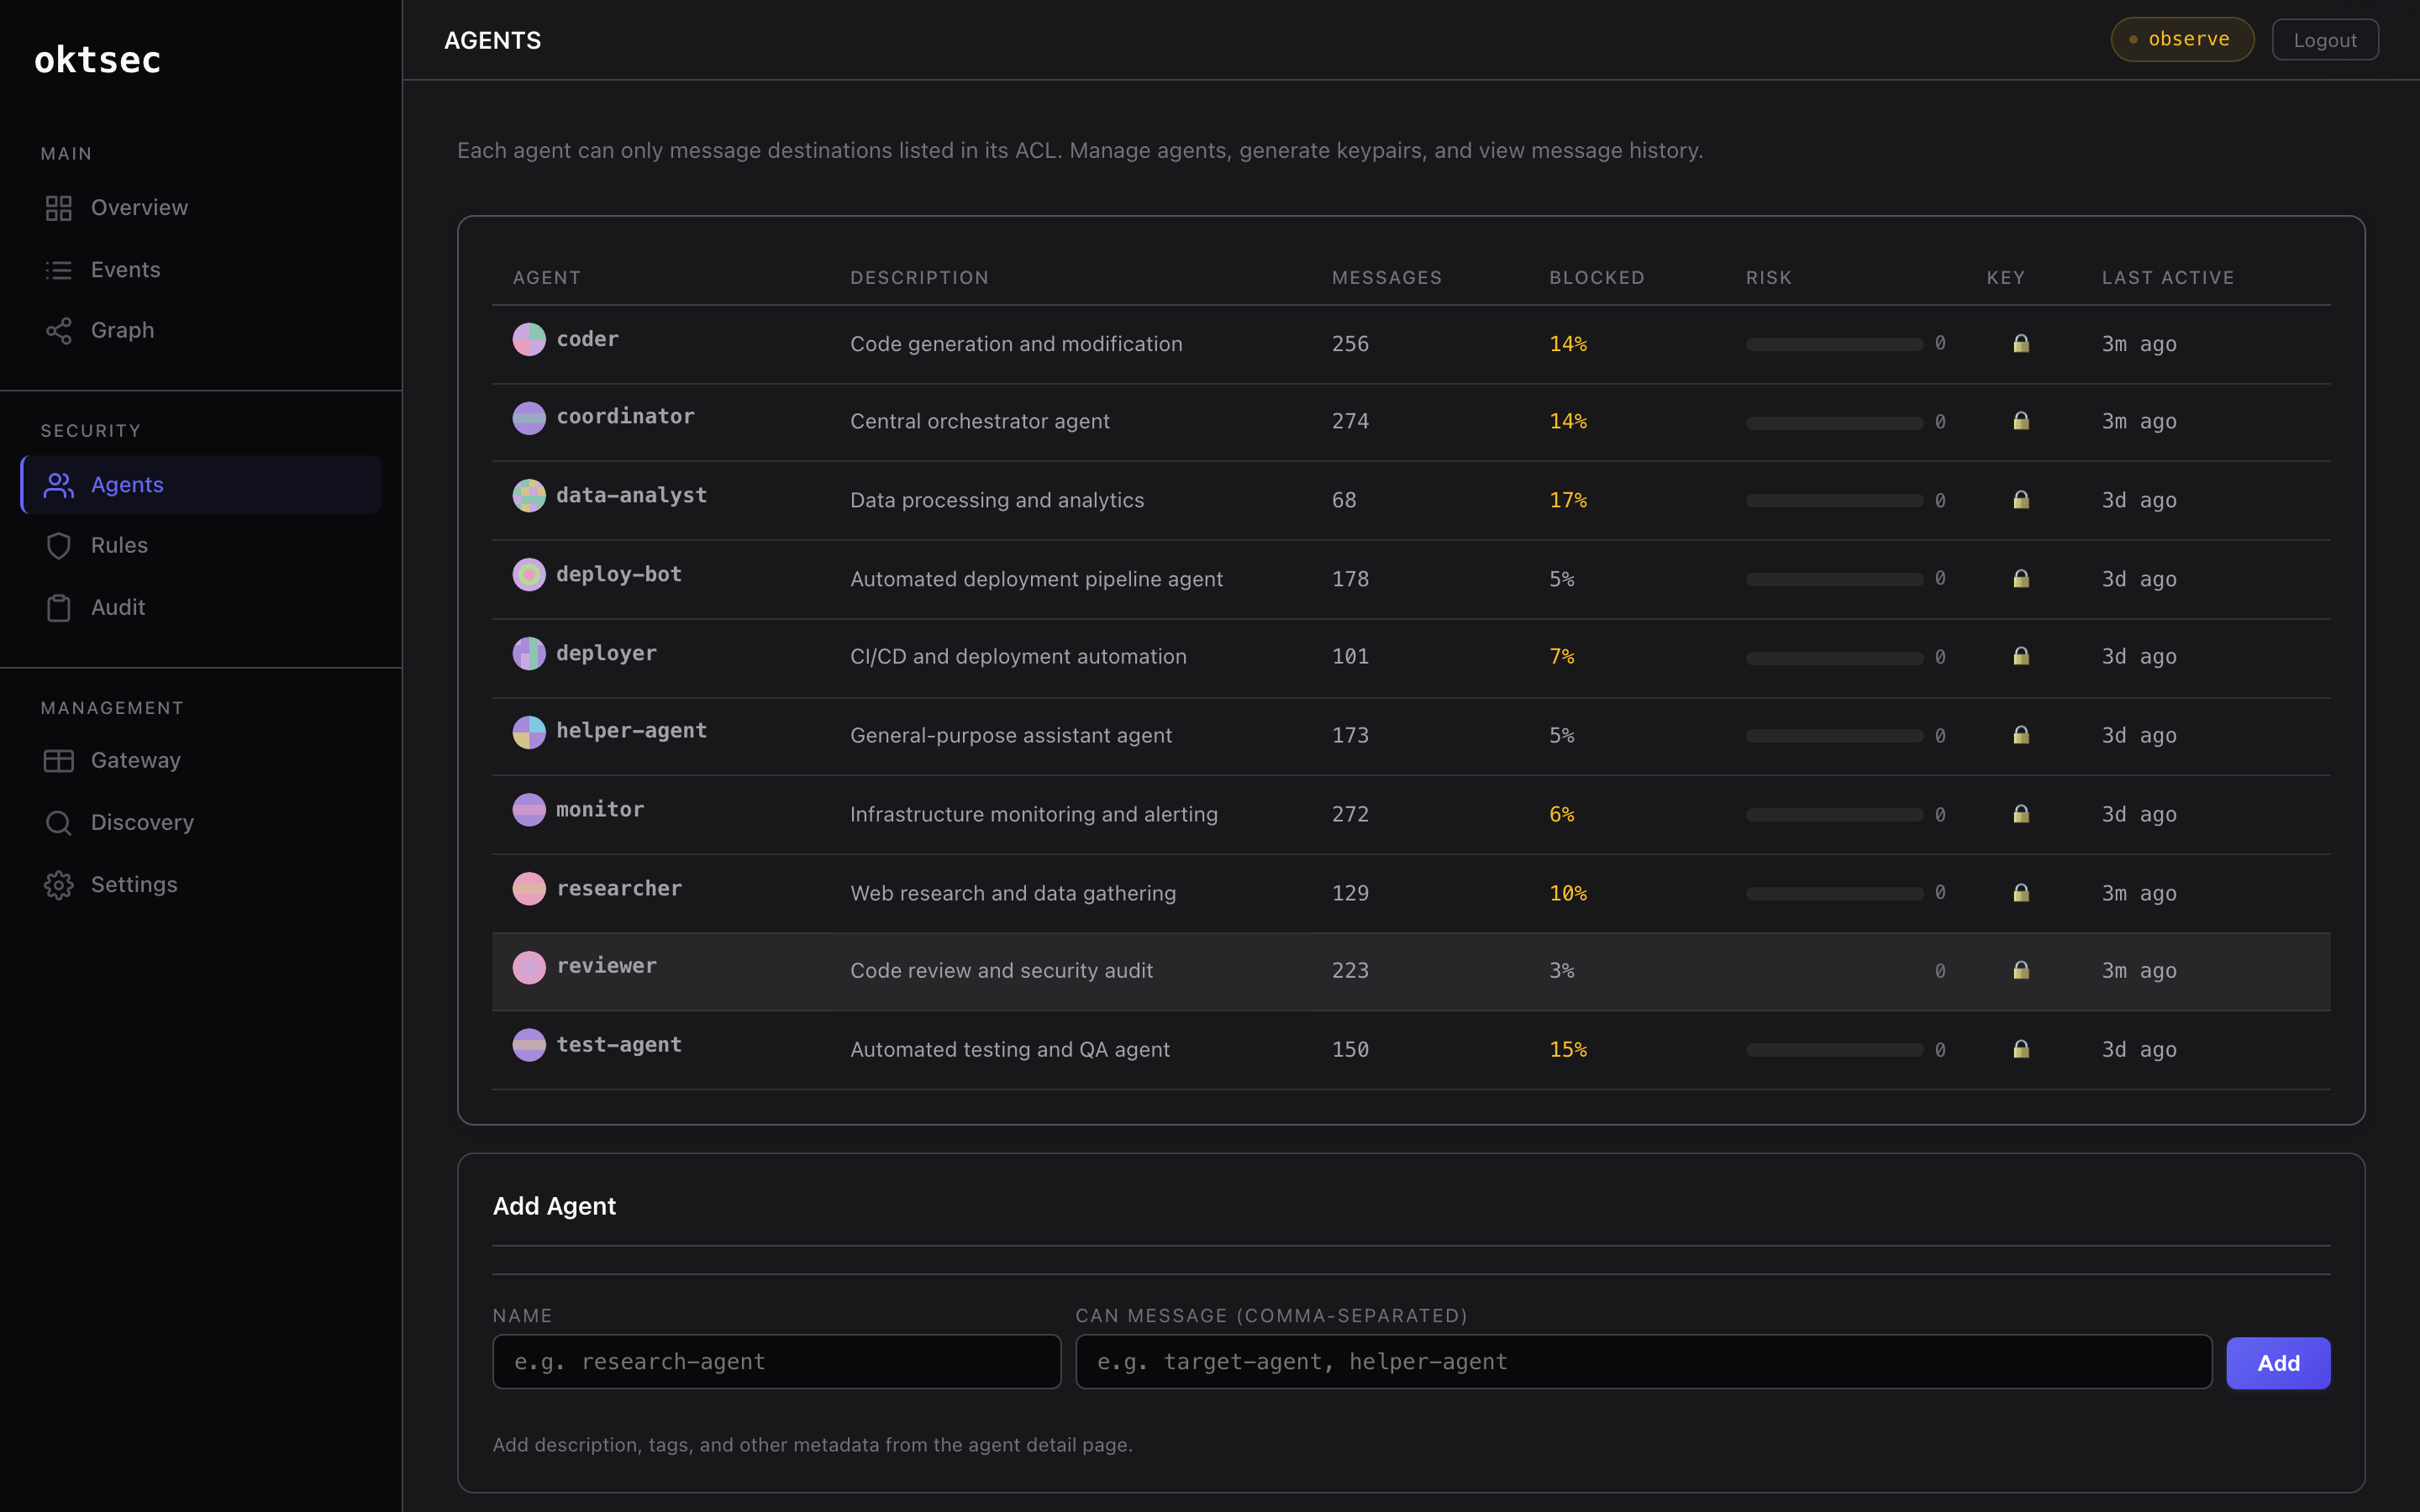Toggle the observe mode badge

[x=2181, y=39]
